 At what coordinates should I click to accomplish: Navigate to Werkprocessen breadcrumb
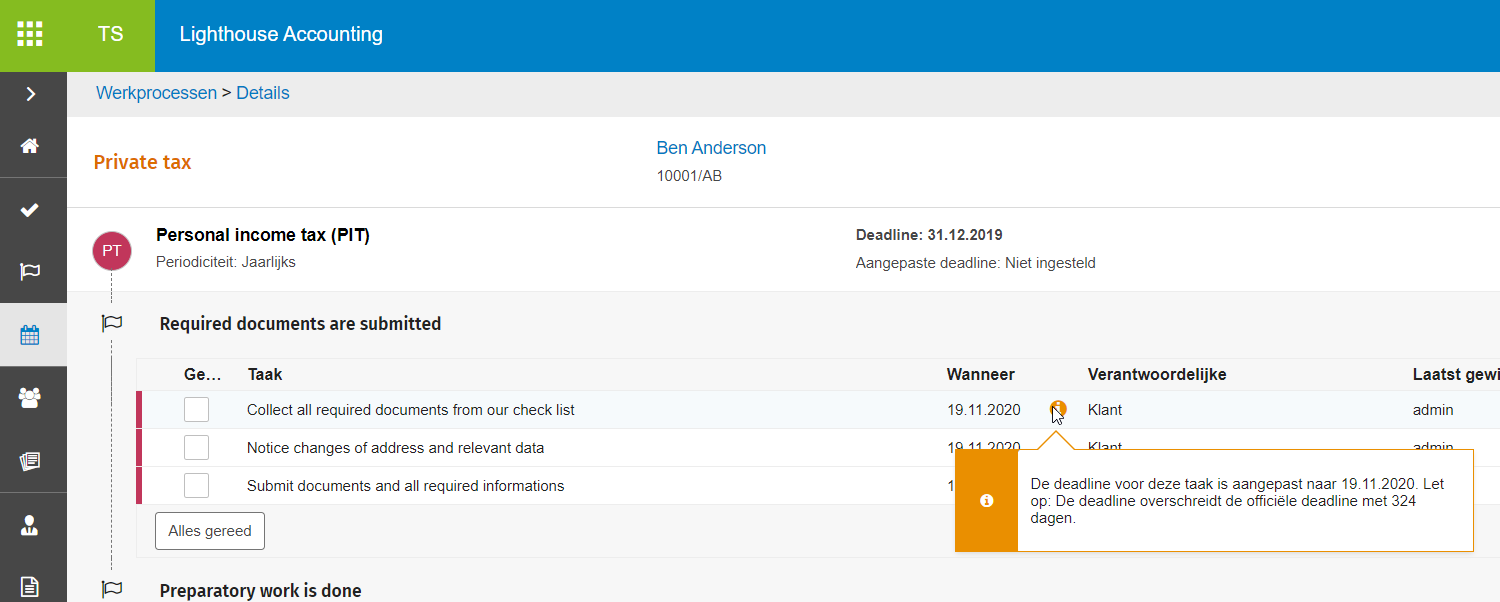pyautogui.click(x=156, y=93)
